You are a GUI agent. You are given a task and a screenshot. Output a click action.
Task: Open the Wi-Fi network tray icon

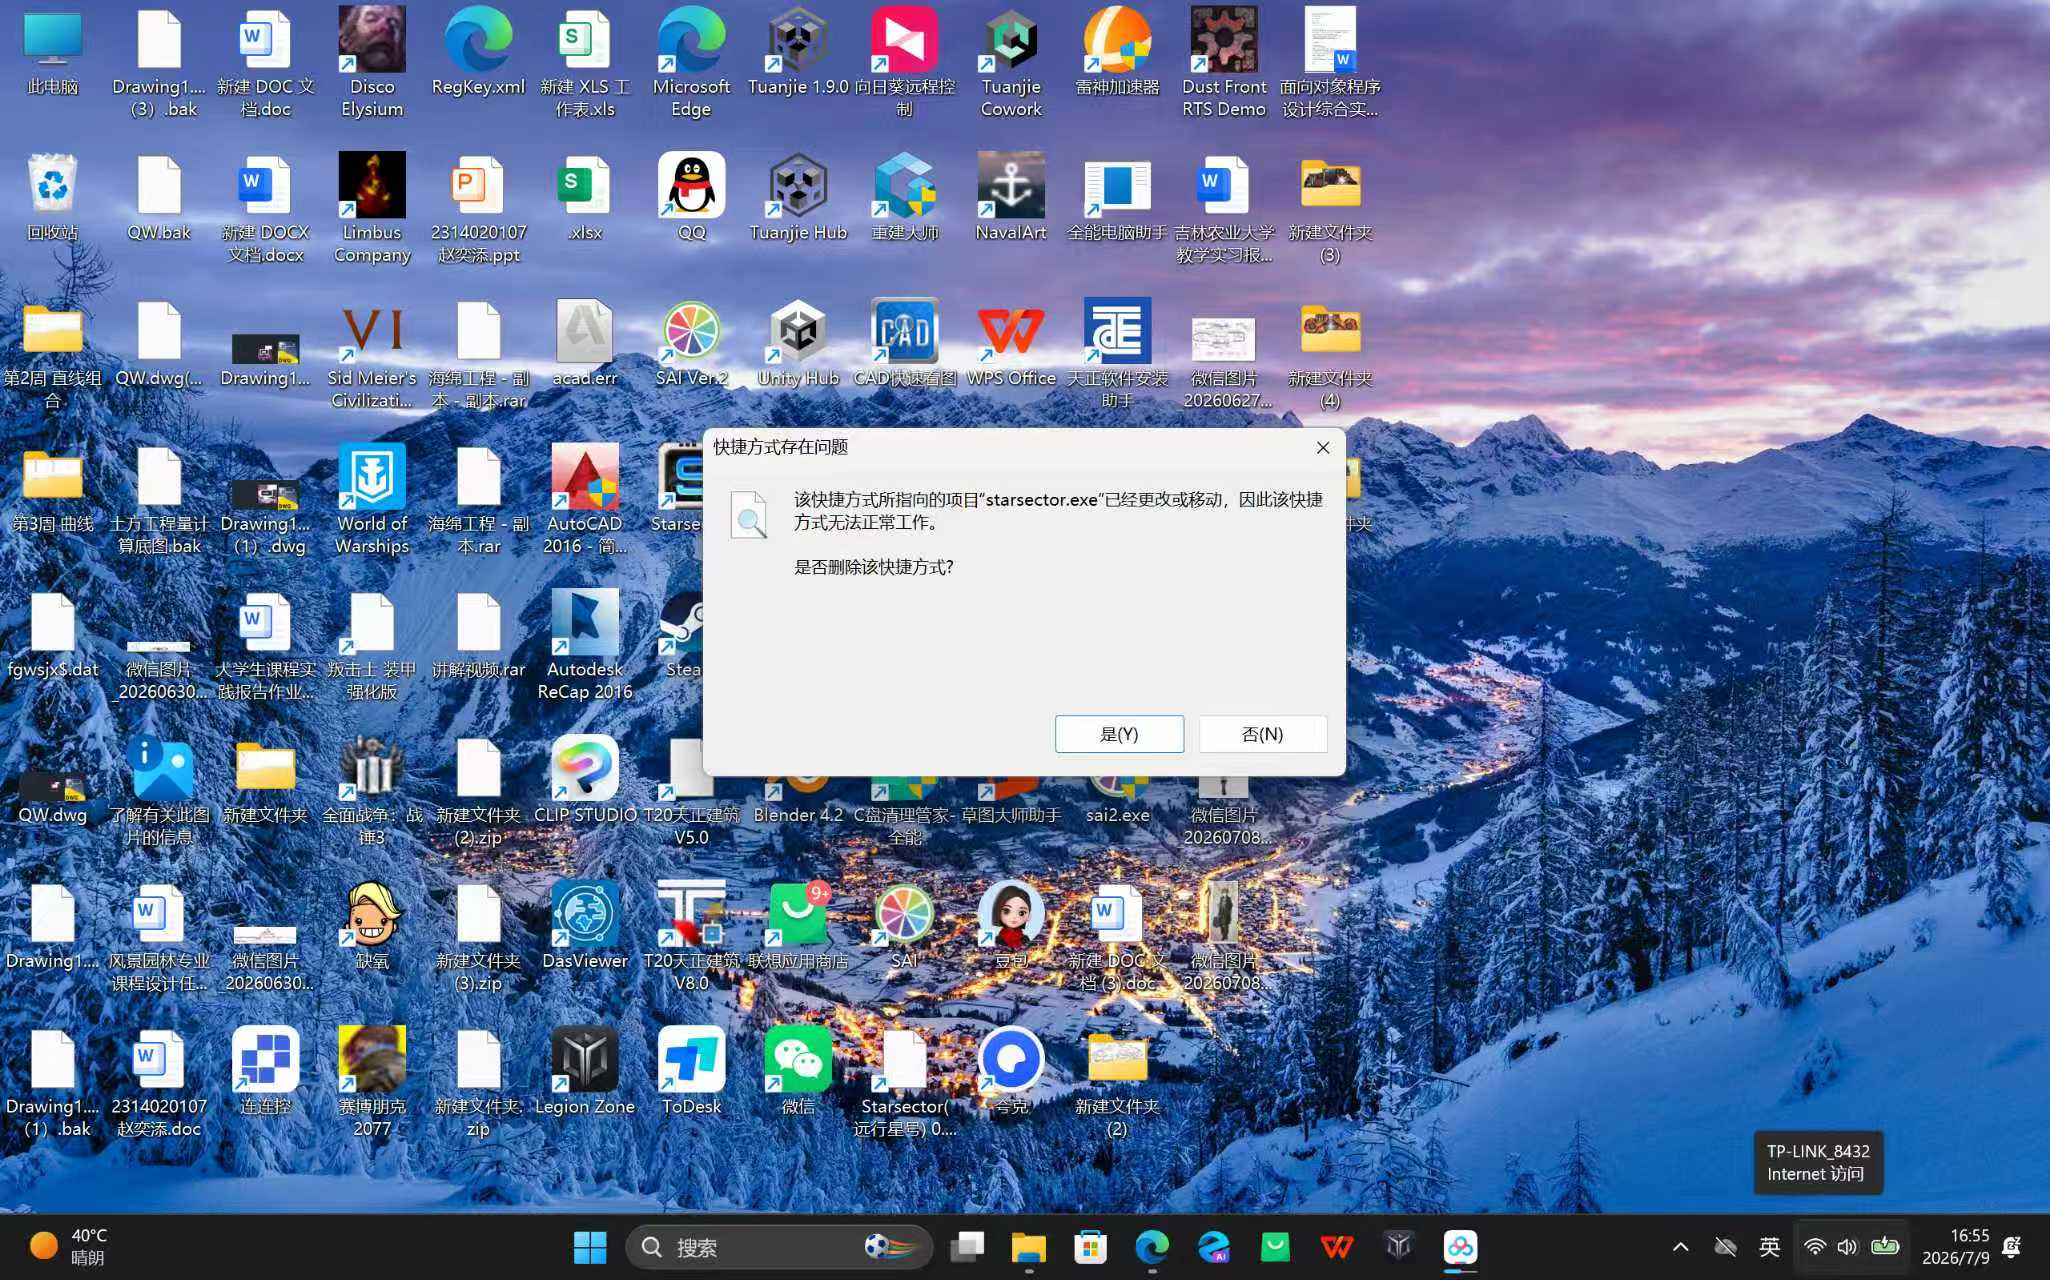click(1814, 1247)
